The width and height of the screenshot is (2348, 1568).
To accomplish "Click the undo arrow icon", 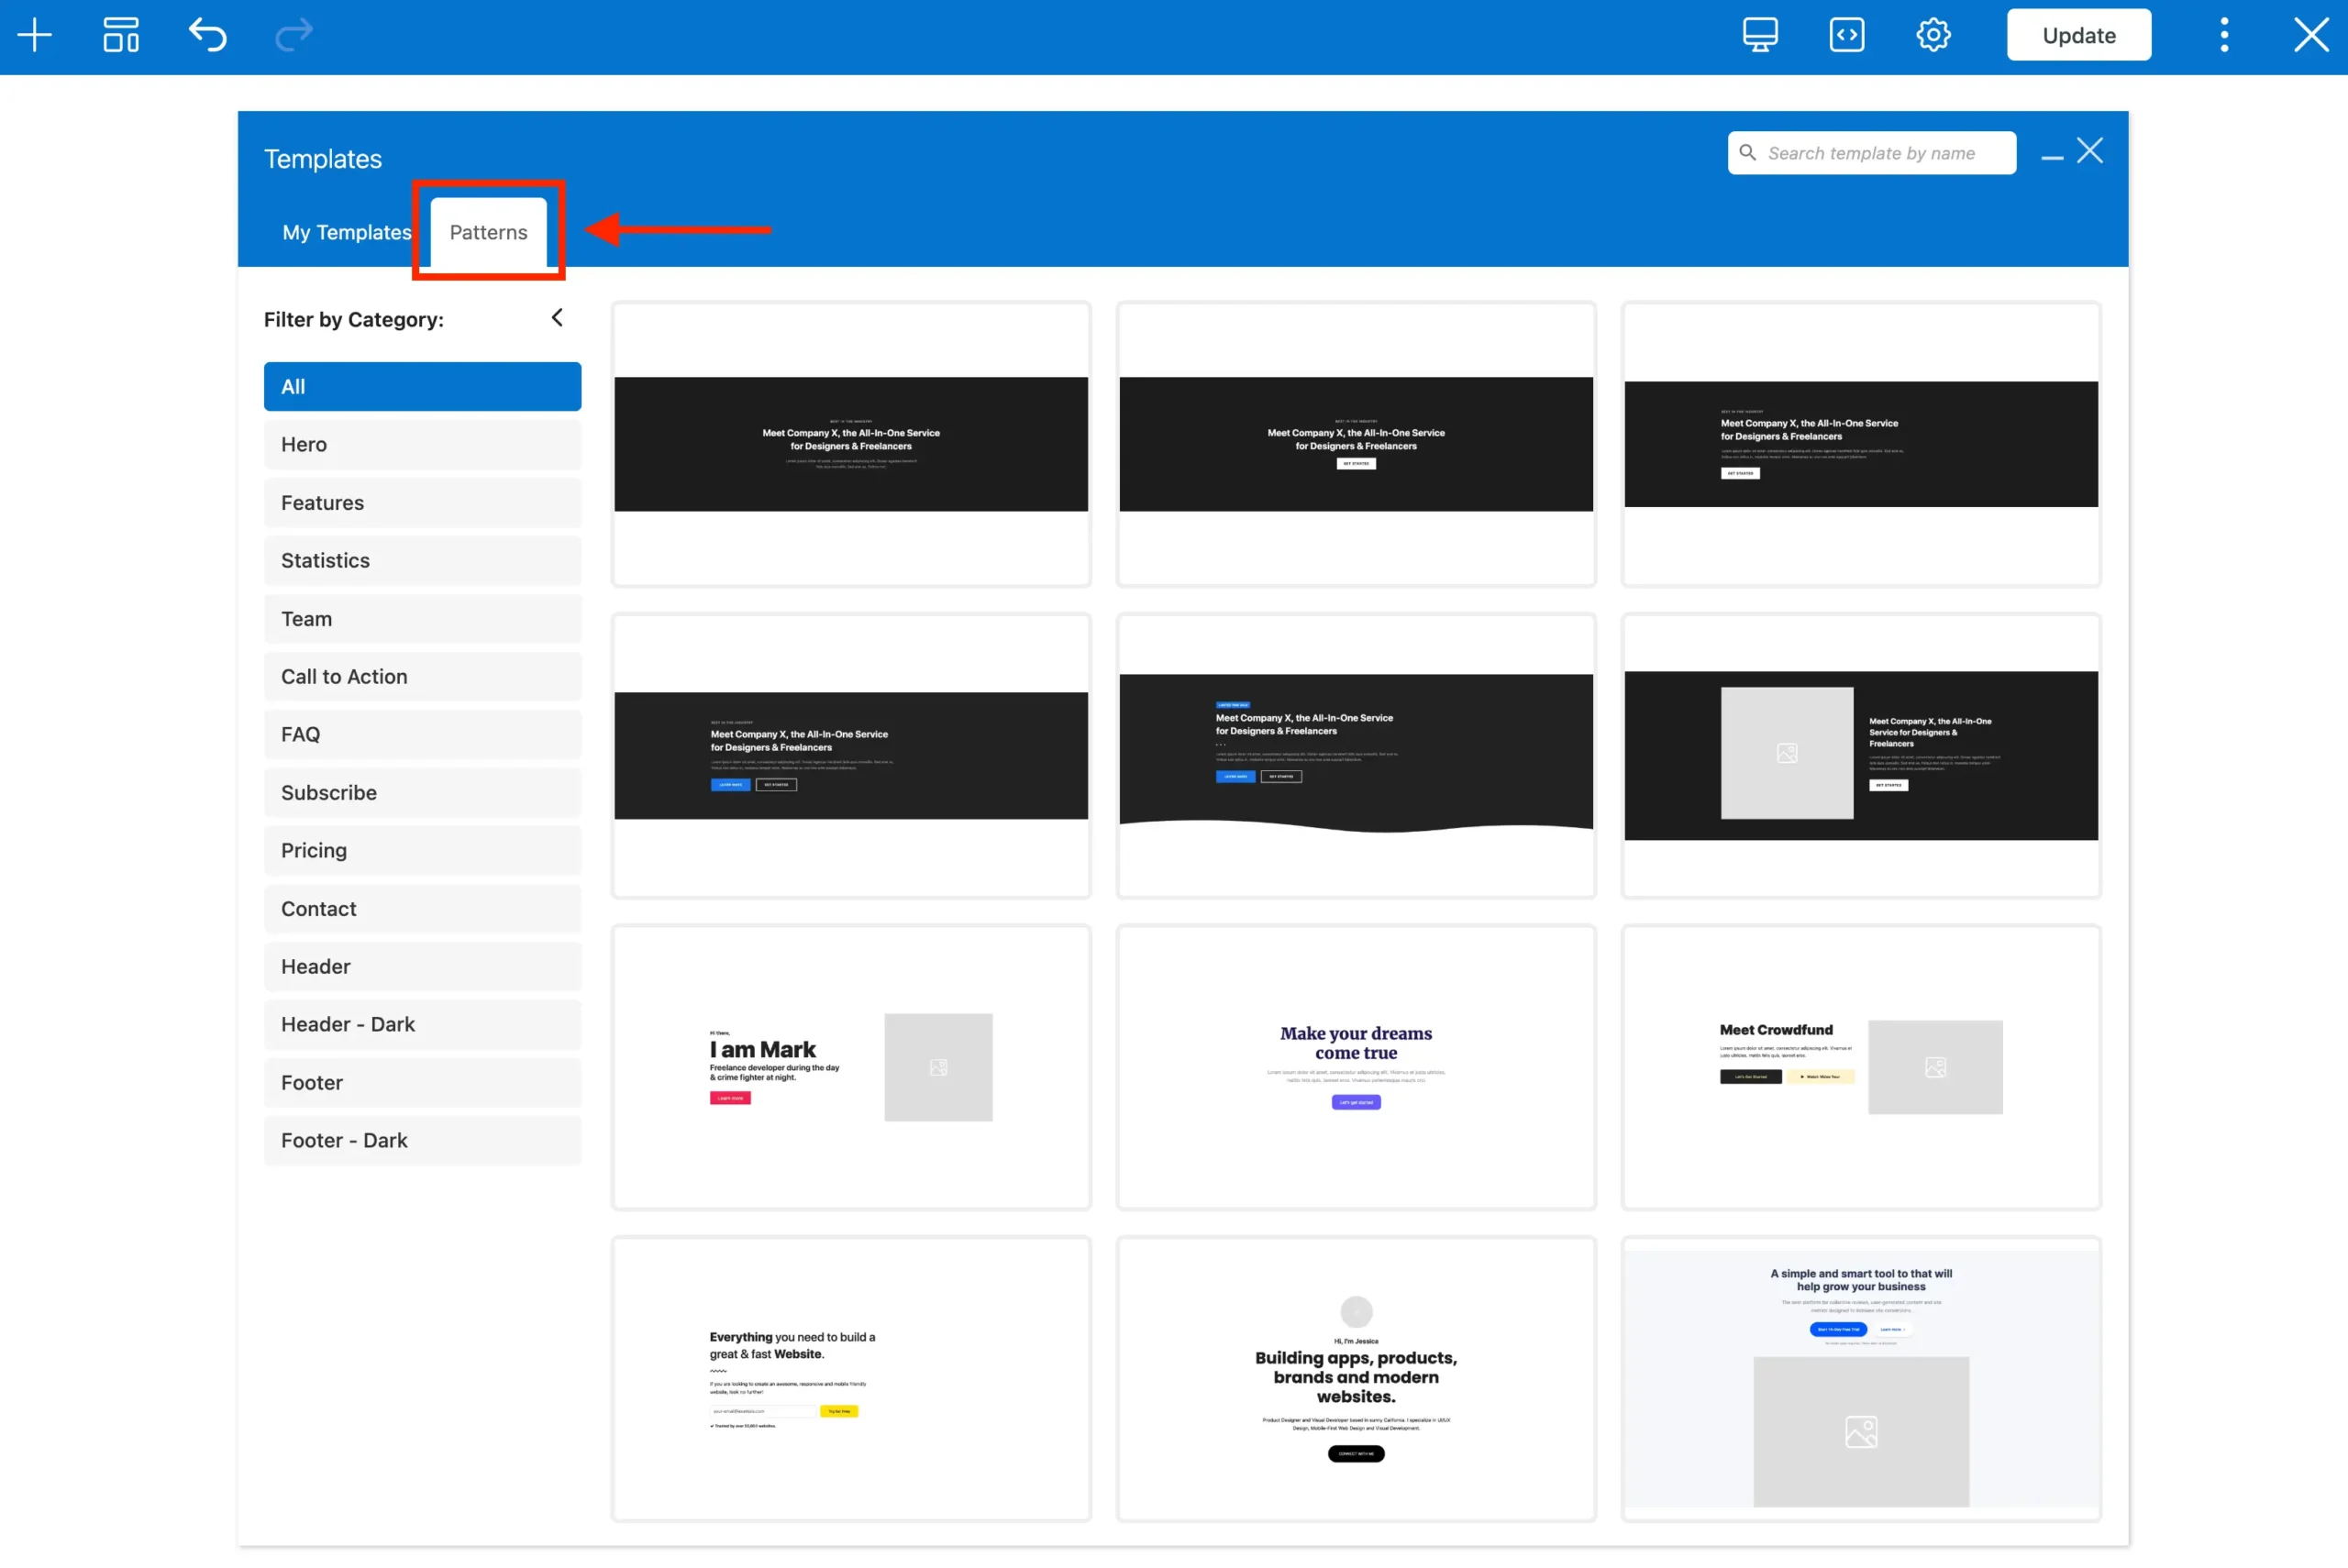I will 207,34.
